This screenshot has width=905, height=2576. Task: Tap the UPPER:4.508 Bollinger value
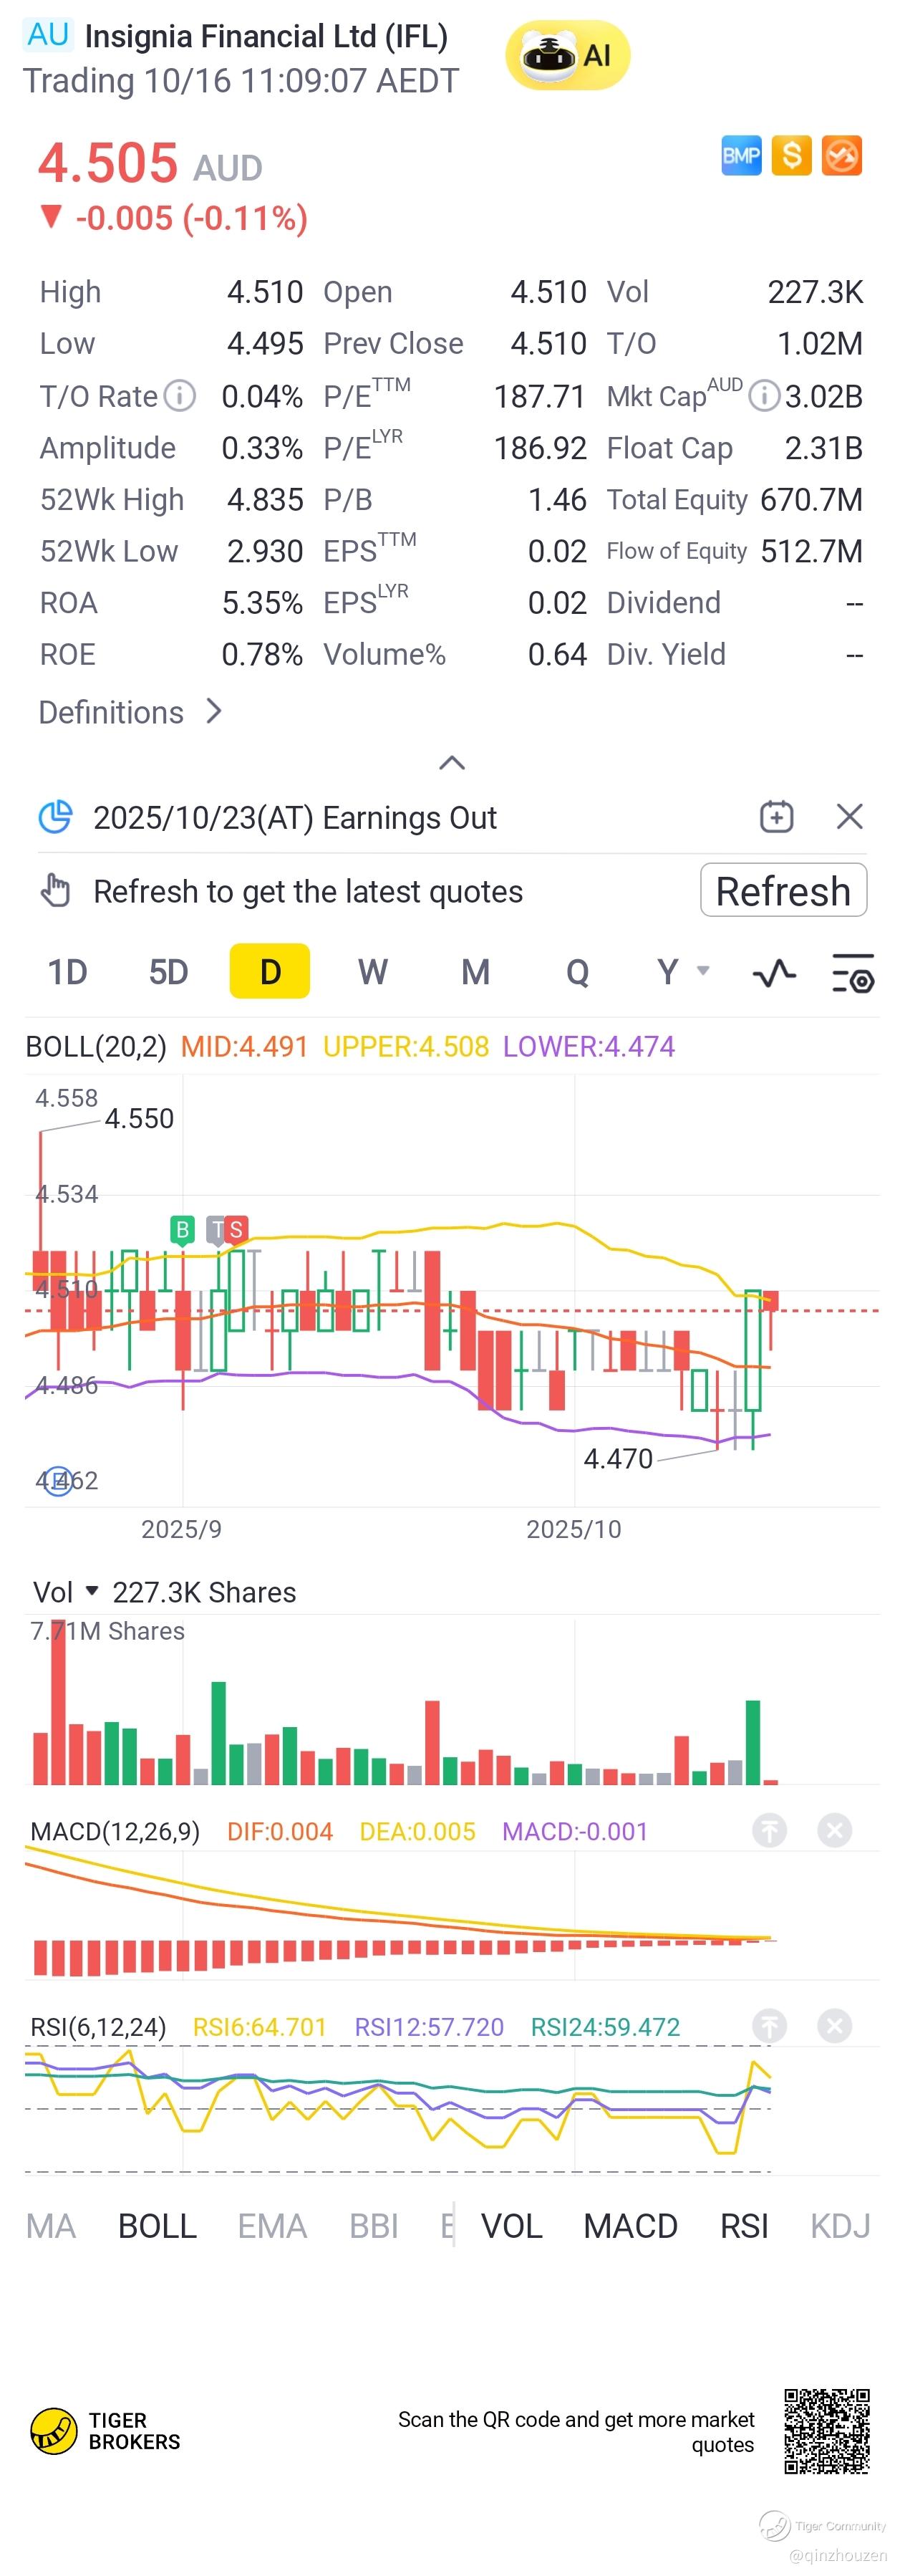(406, 1046)
